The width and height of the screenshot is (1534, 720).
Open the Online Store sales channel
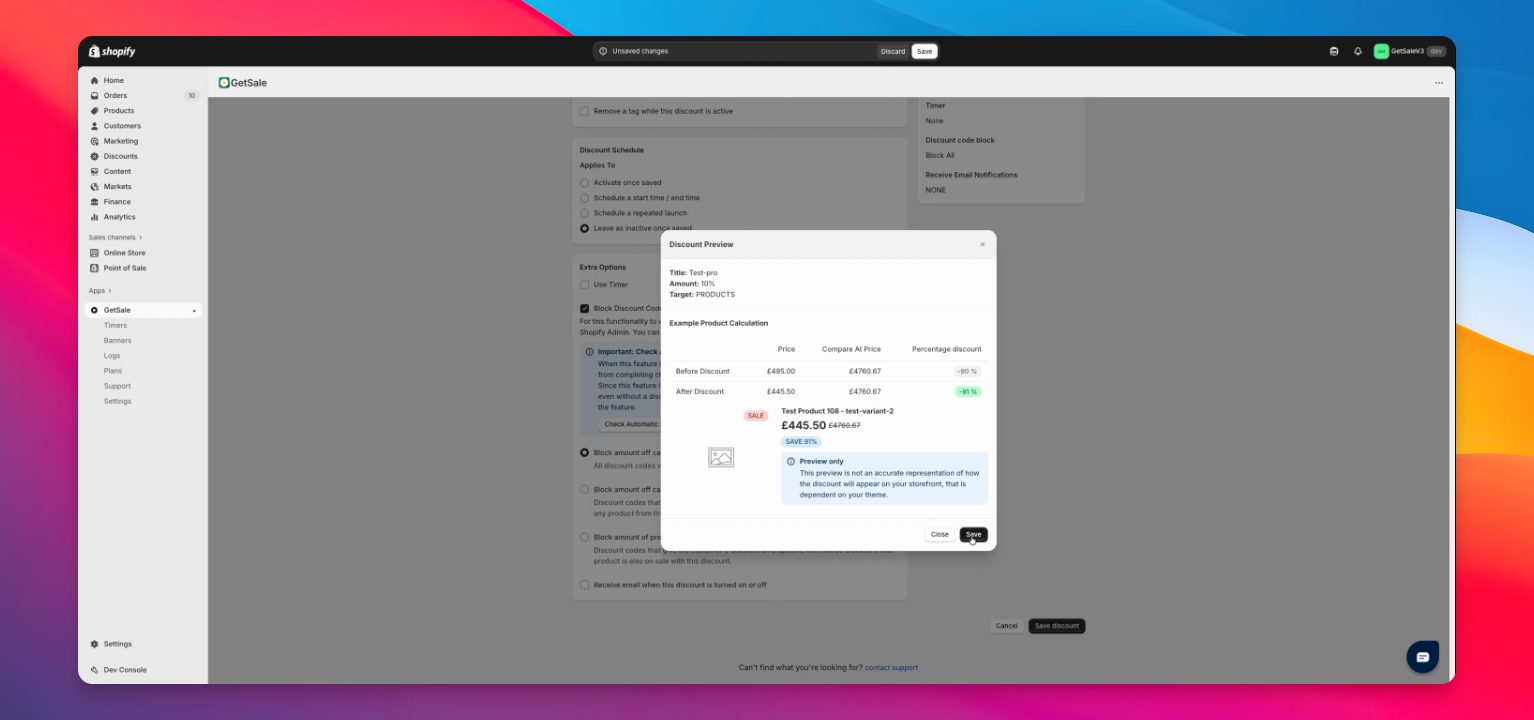[124, 253]
